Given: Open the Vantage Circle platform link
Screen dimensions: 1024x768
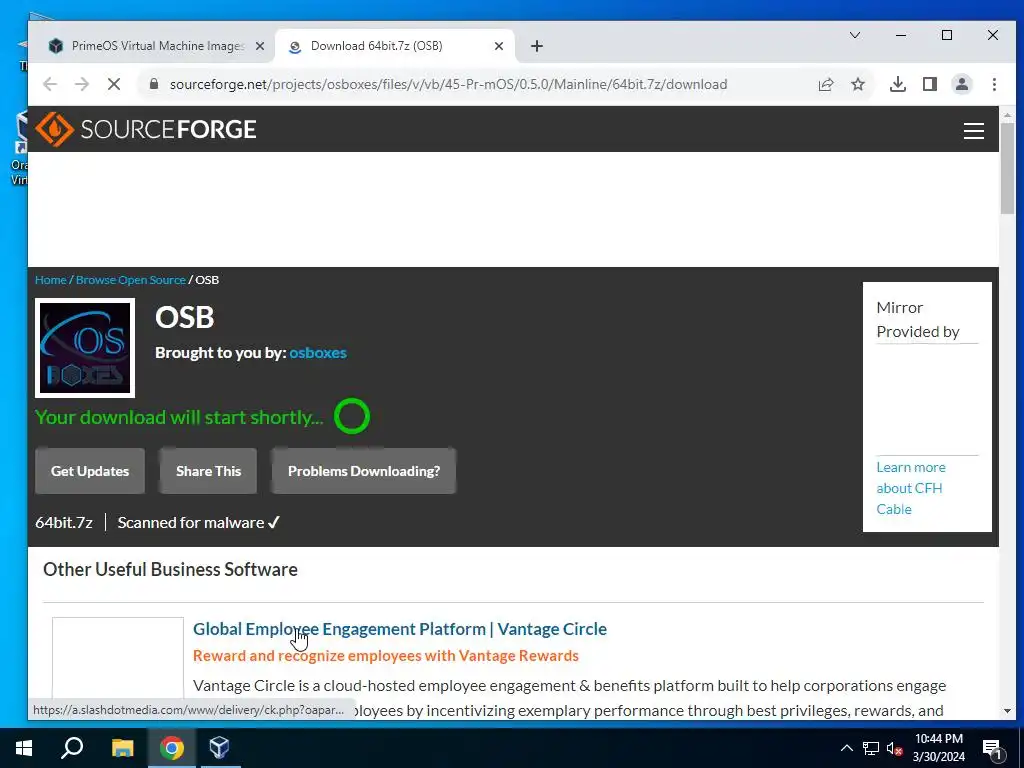Looking at the screenshot, I should [x=400, y=629].
